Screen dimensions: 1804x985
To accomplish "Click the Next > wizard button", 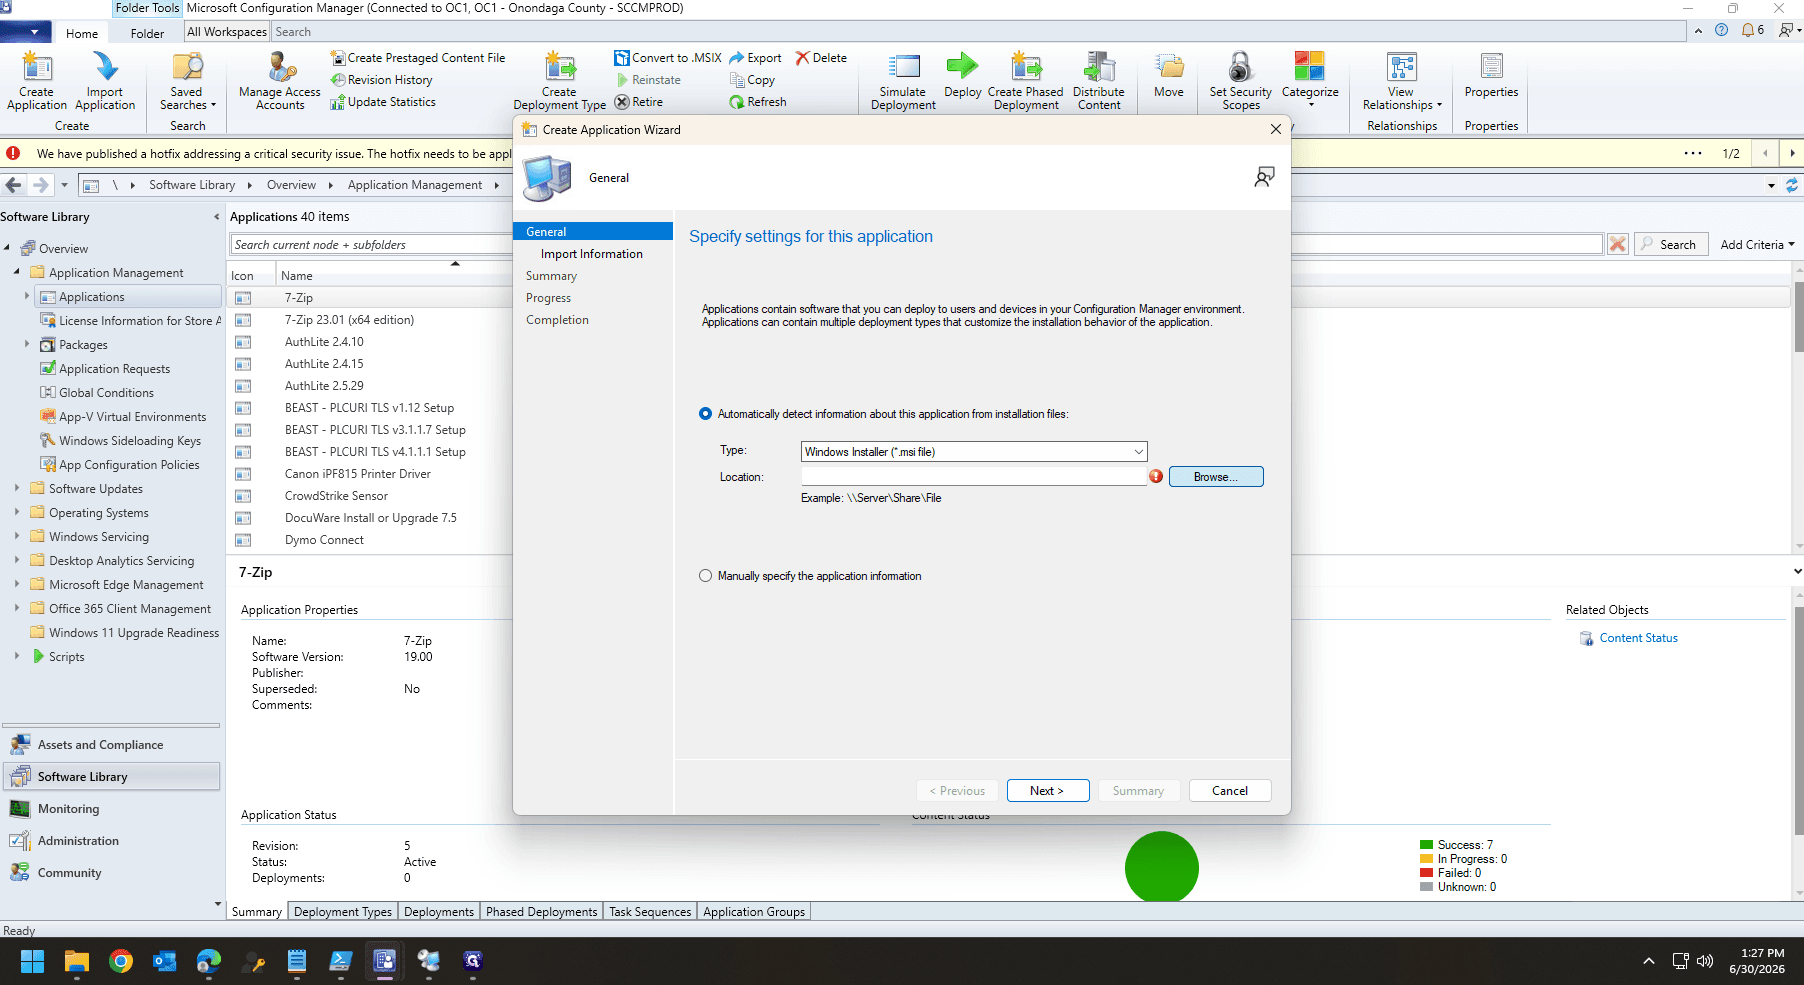I will (1047, 791).
